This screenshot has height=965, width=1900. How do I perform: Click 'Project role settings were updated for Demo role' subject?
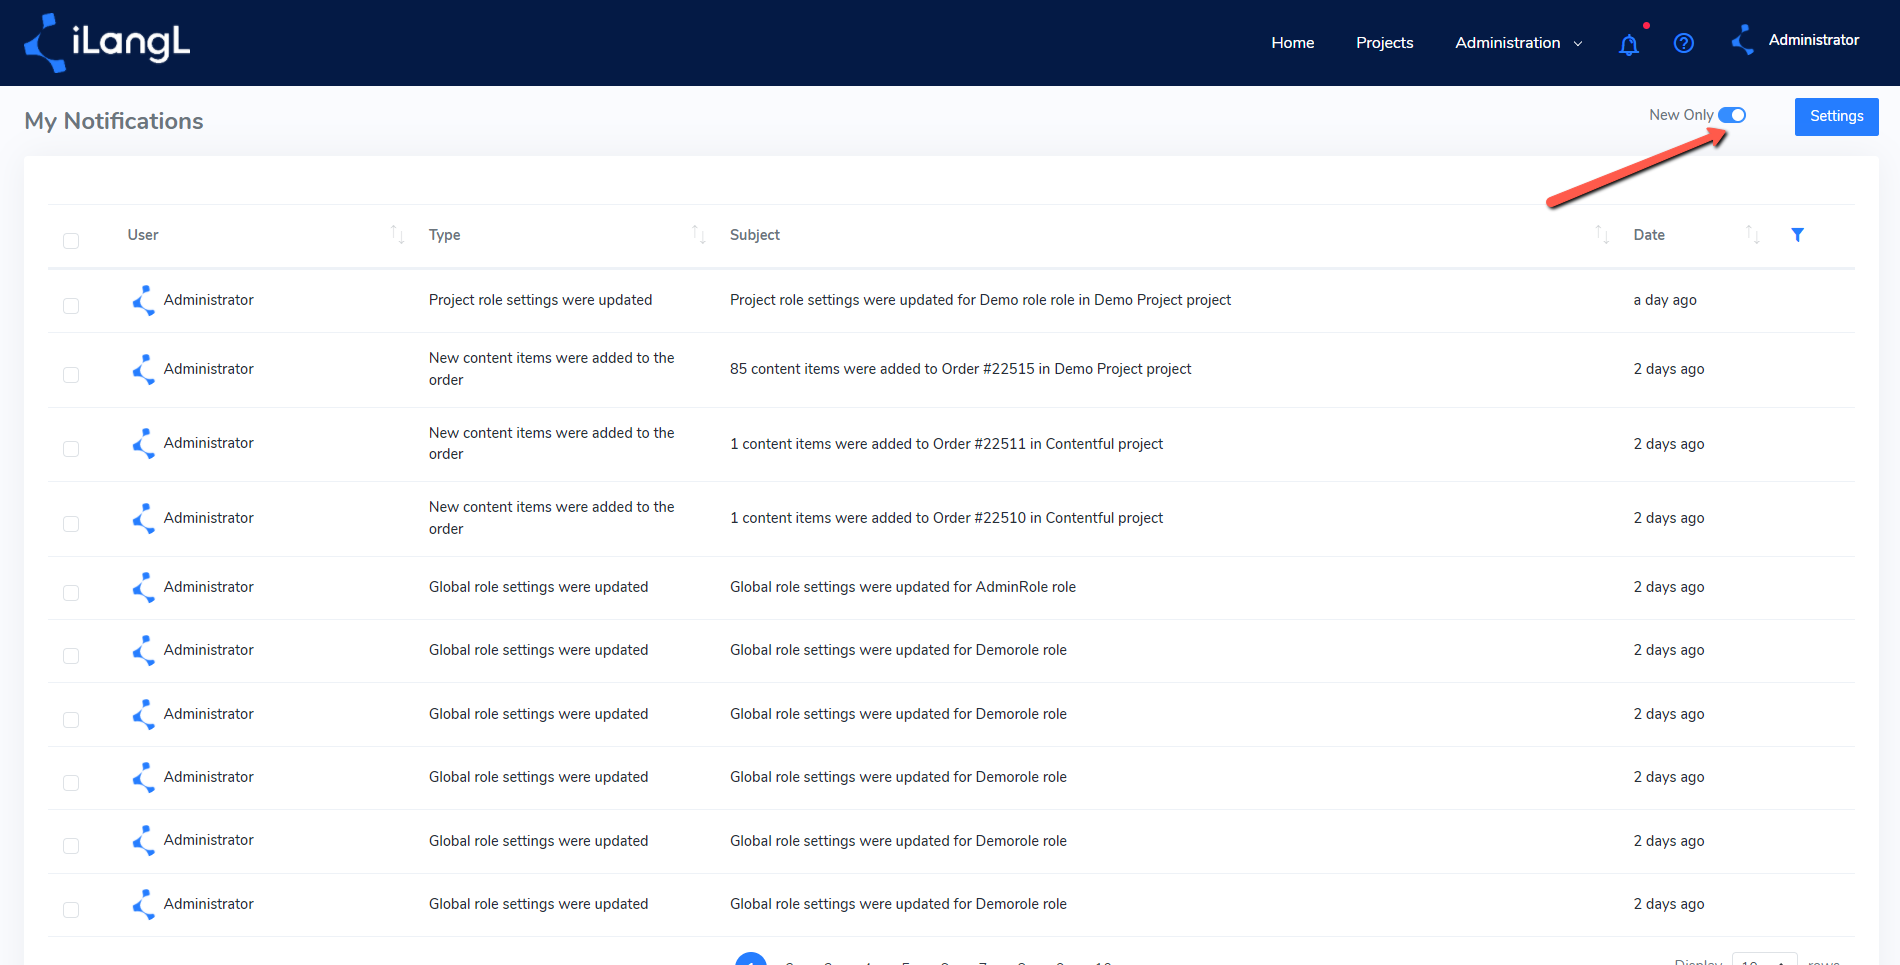click(980, 300)
